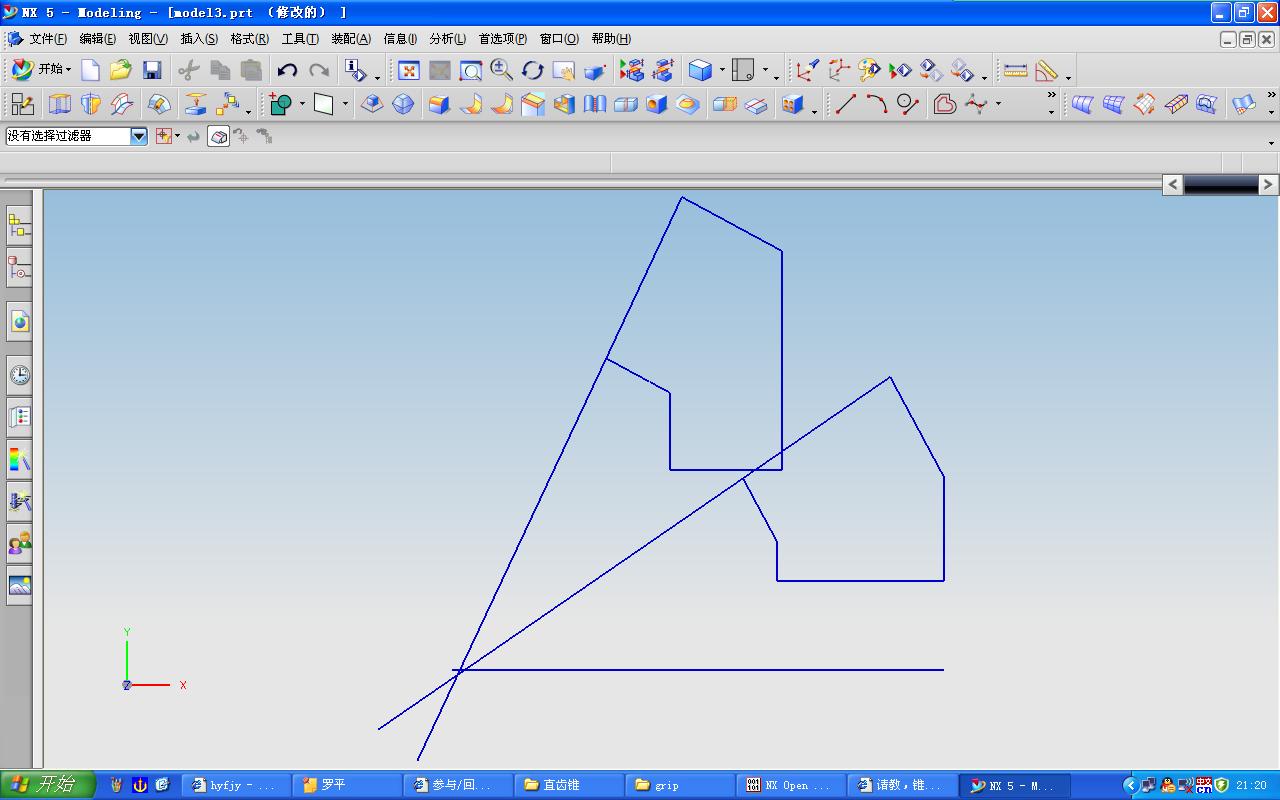Expand the datum plane dropdown arrow
Viewport: 1280px width, 800px height.
[x=345, y=104]
